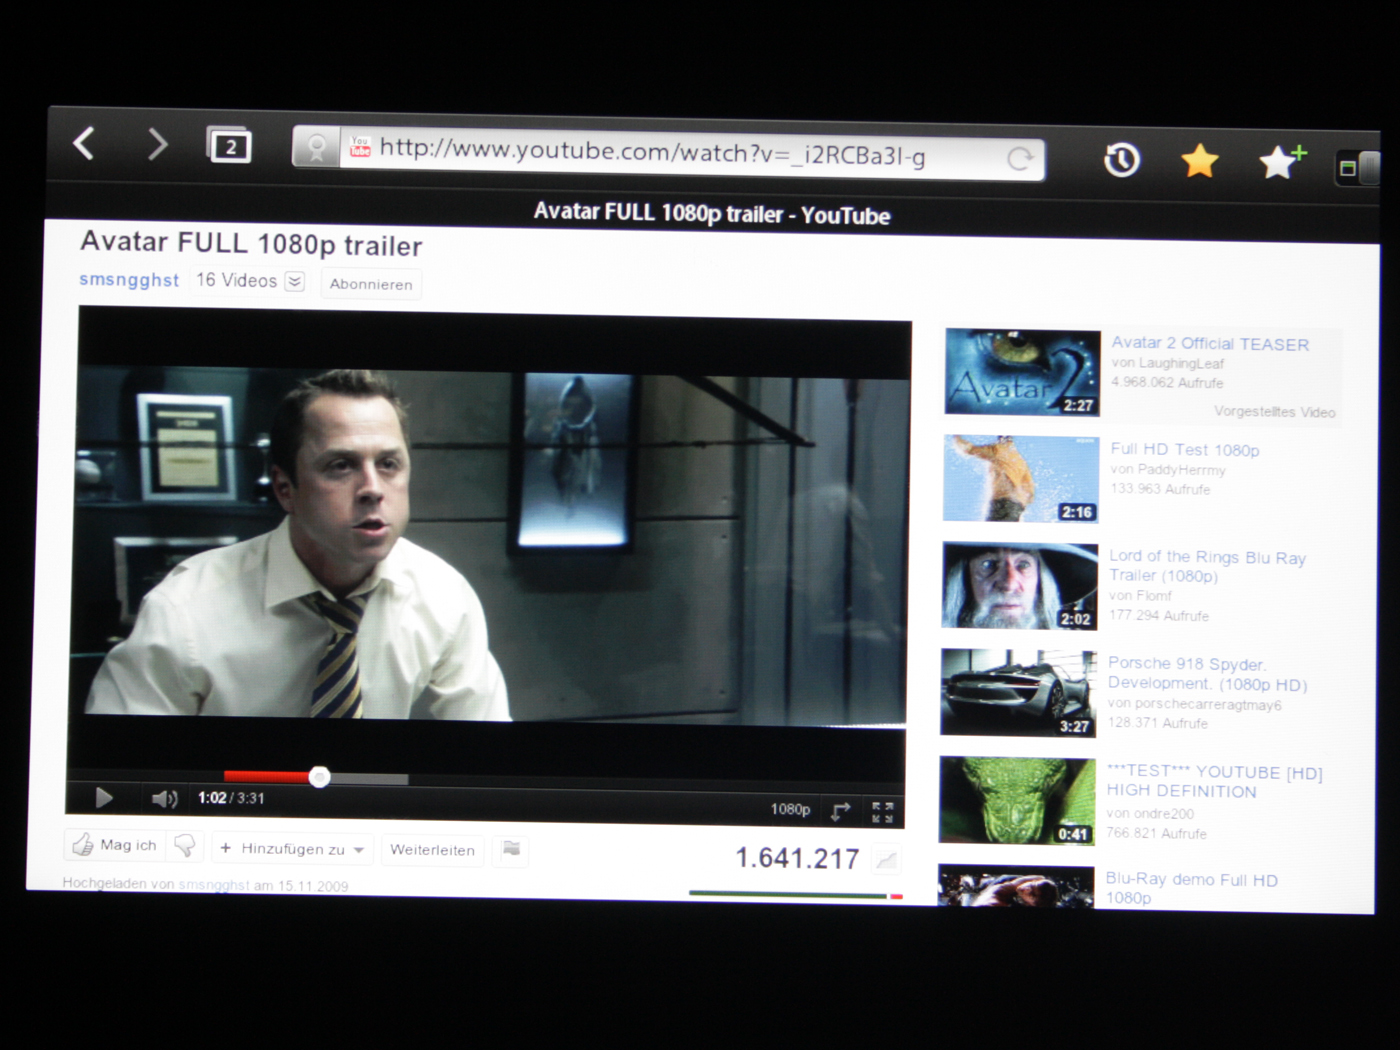Open the Porsche 918 Spyder car thumbnail
Viewport: 1400px width, 1050px height.
pyautogui.click(x=1018, y=693)
